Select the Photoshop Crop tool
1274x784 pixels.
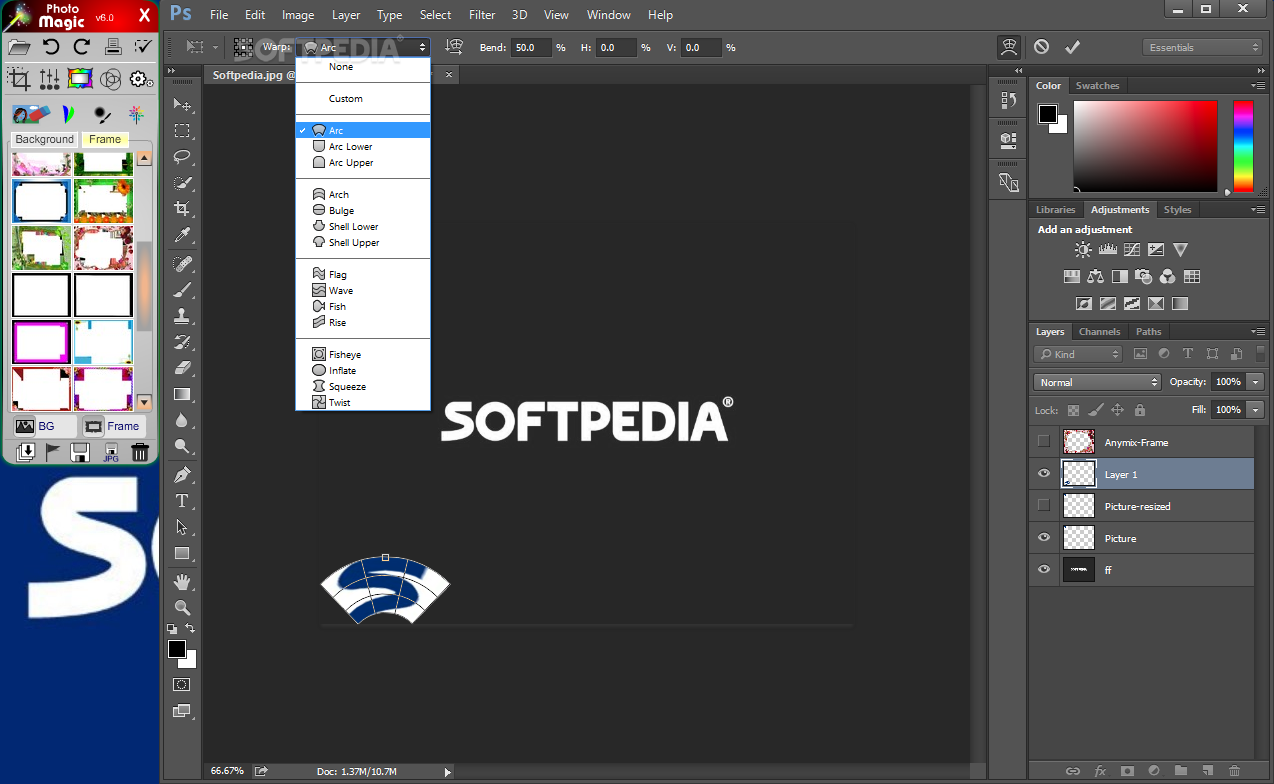(182, 209)
